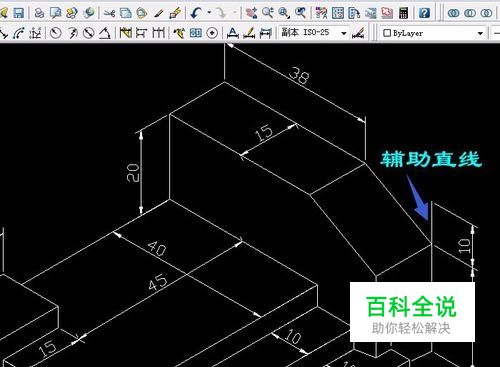Click the 3D DWF globe icon
500x367 pixels.
88,13
